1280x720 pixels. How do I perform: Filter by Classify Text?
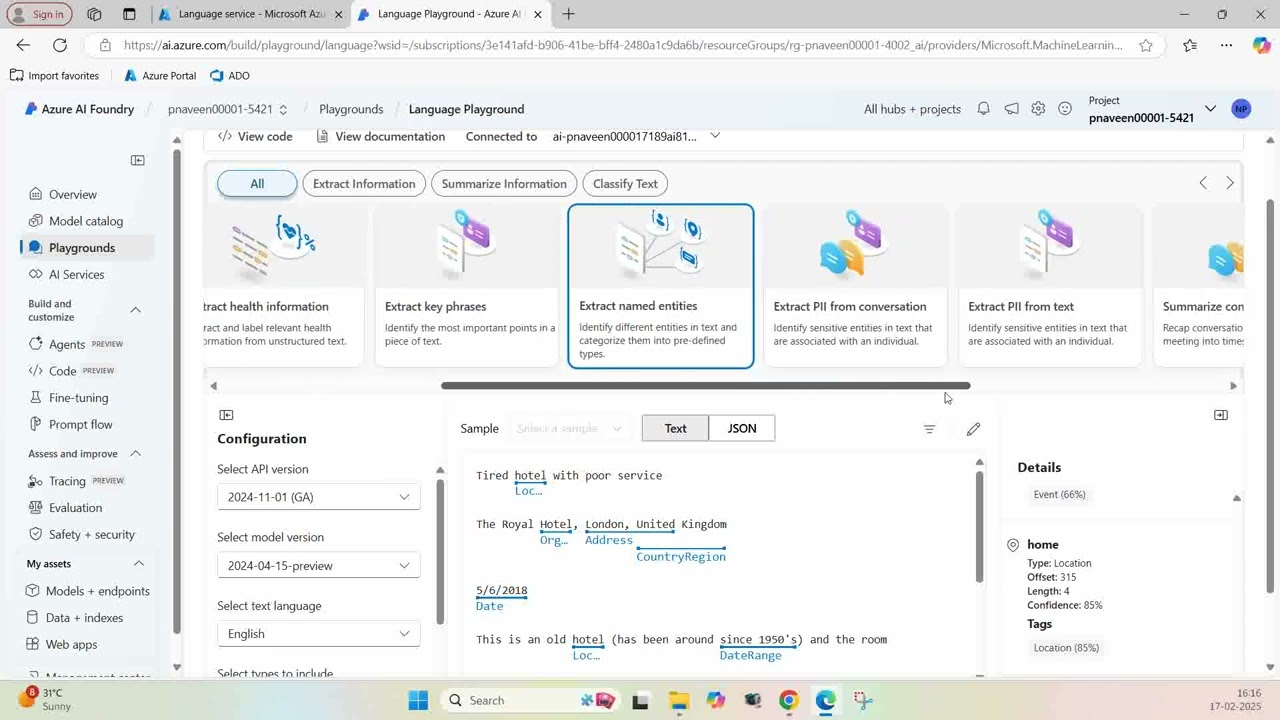(625, 184)
